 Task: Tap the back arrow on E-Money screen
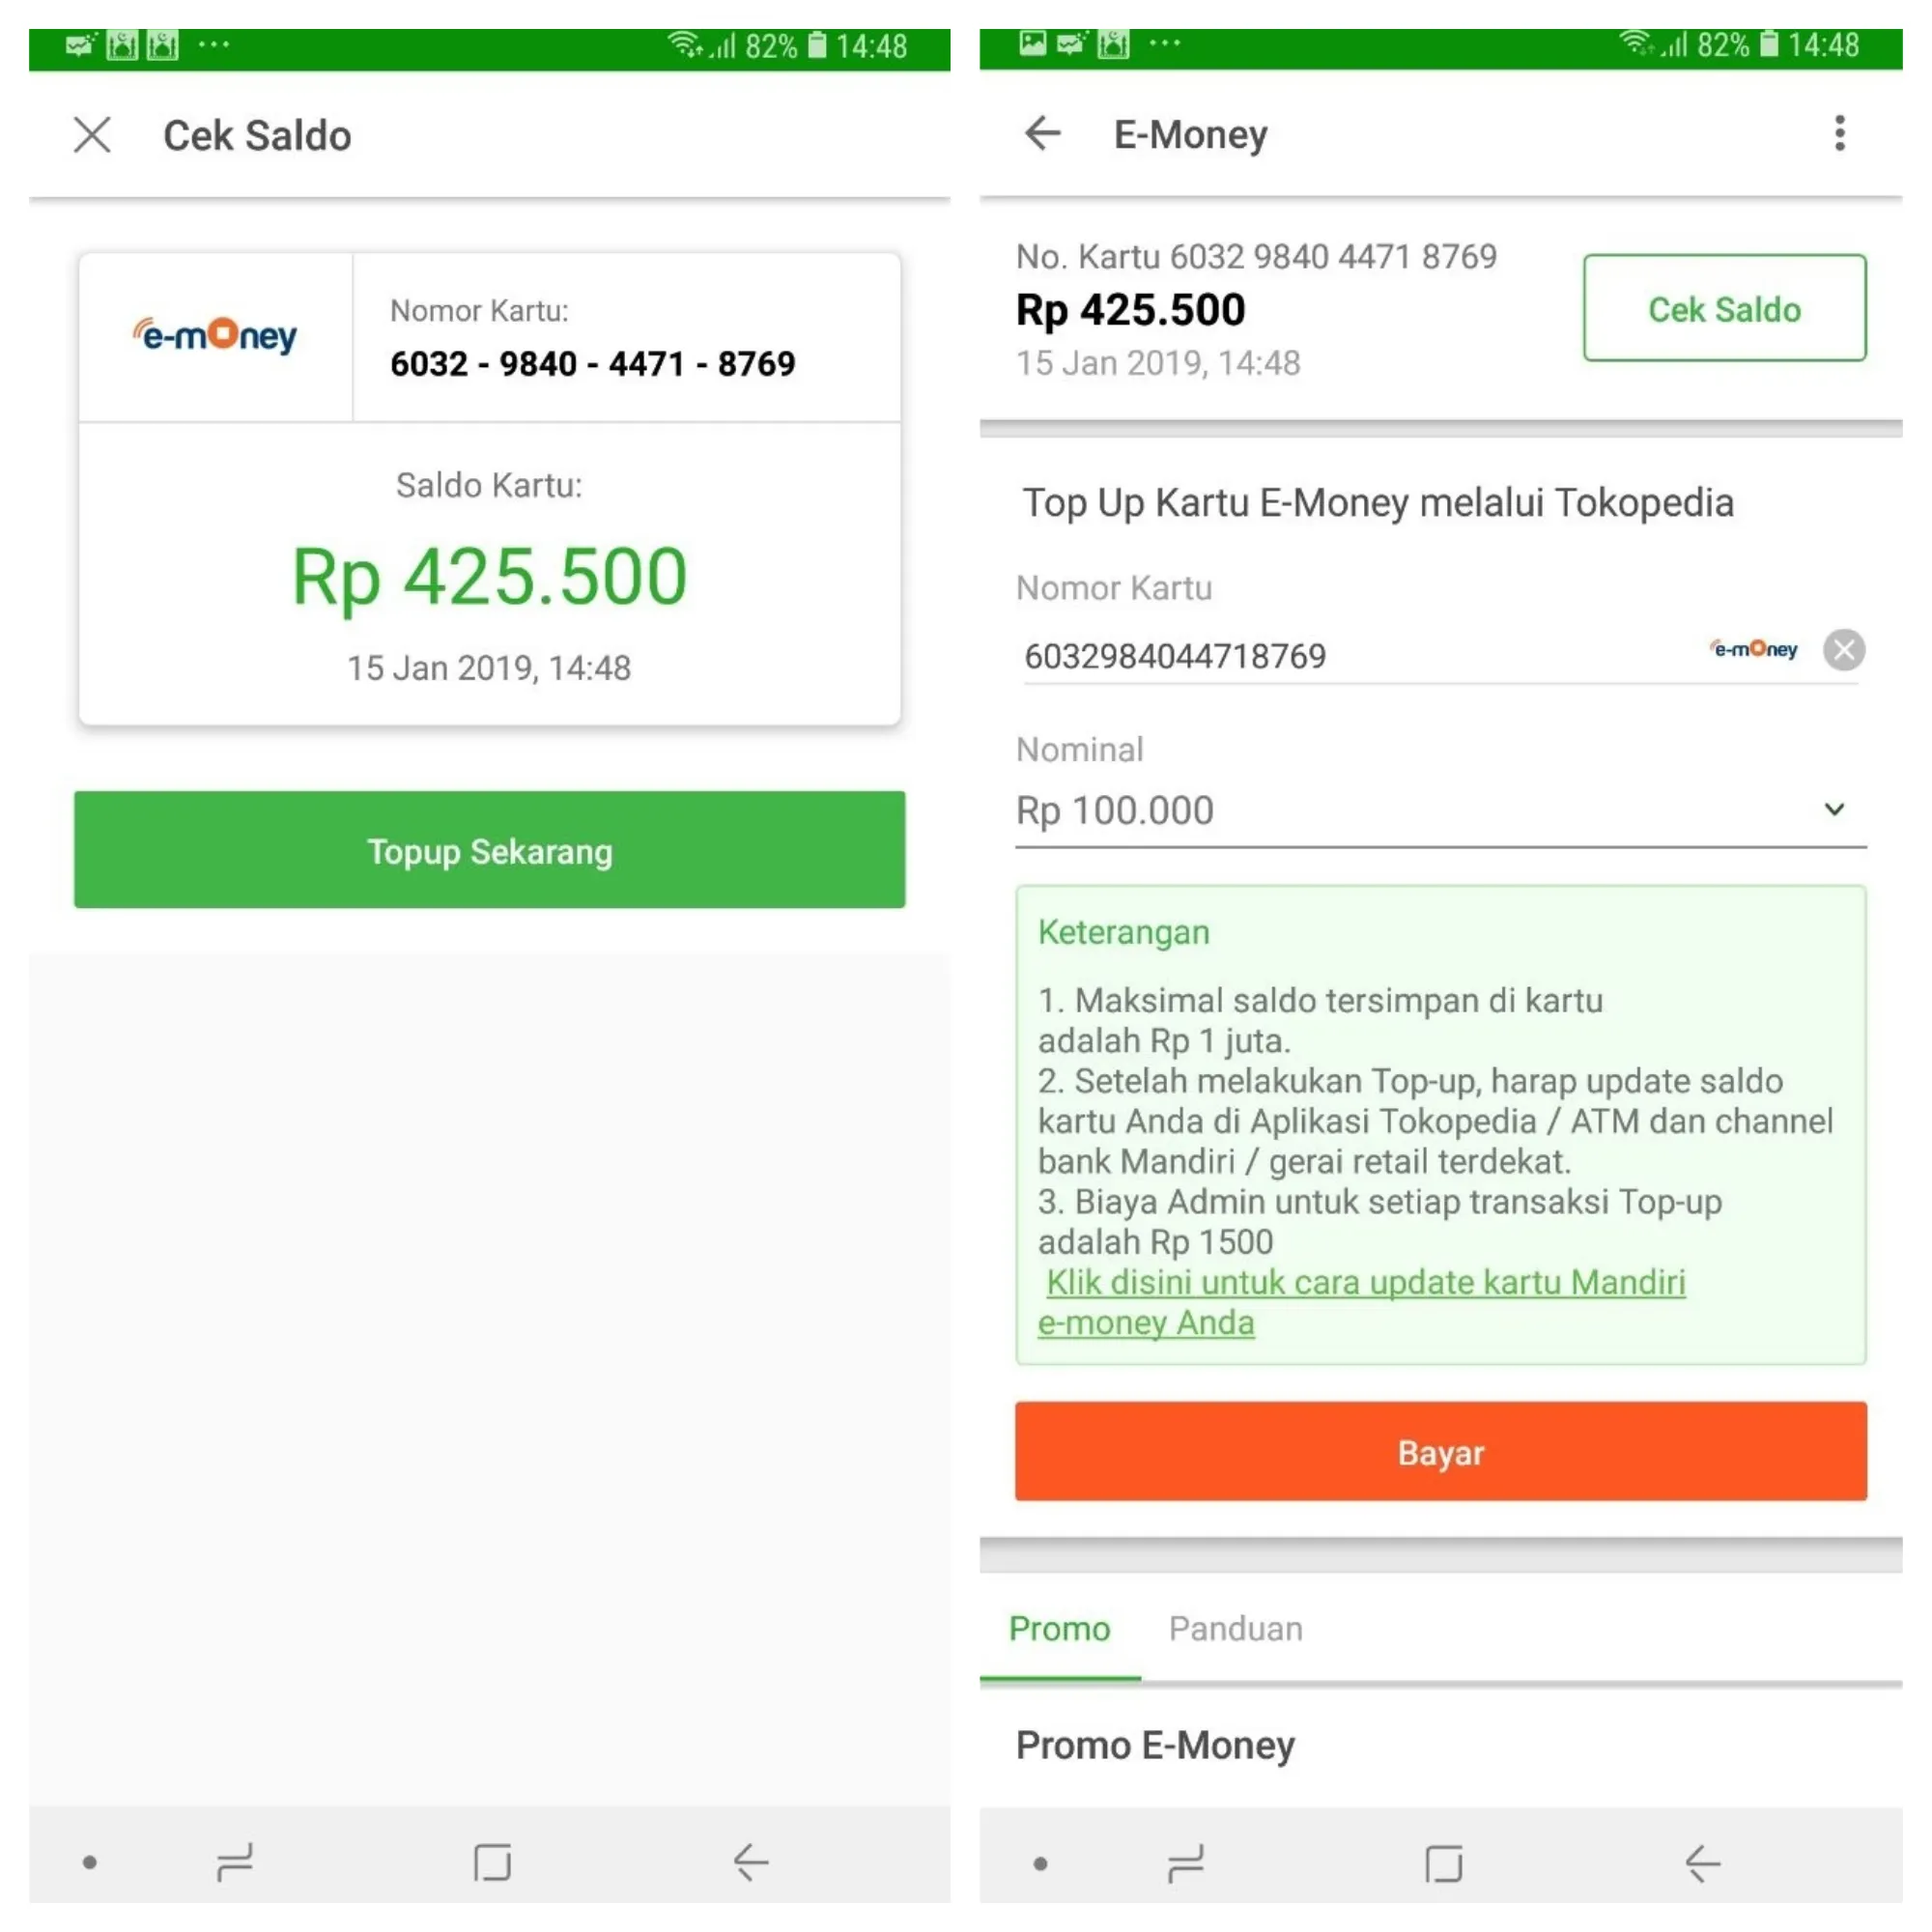coord(1042,132)
